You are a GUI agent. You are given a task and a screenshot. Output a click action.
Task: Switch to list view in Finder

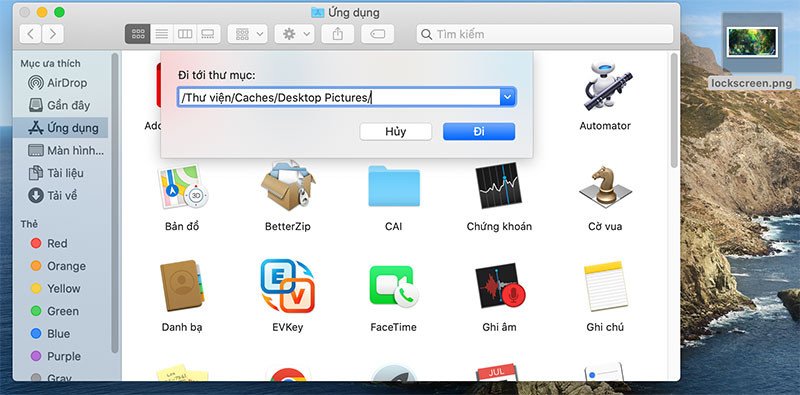tap(161, 34)
